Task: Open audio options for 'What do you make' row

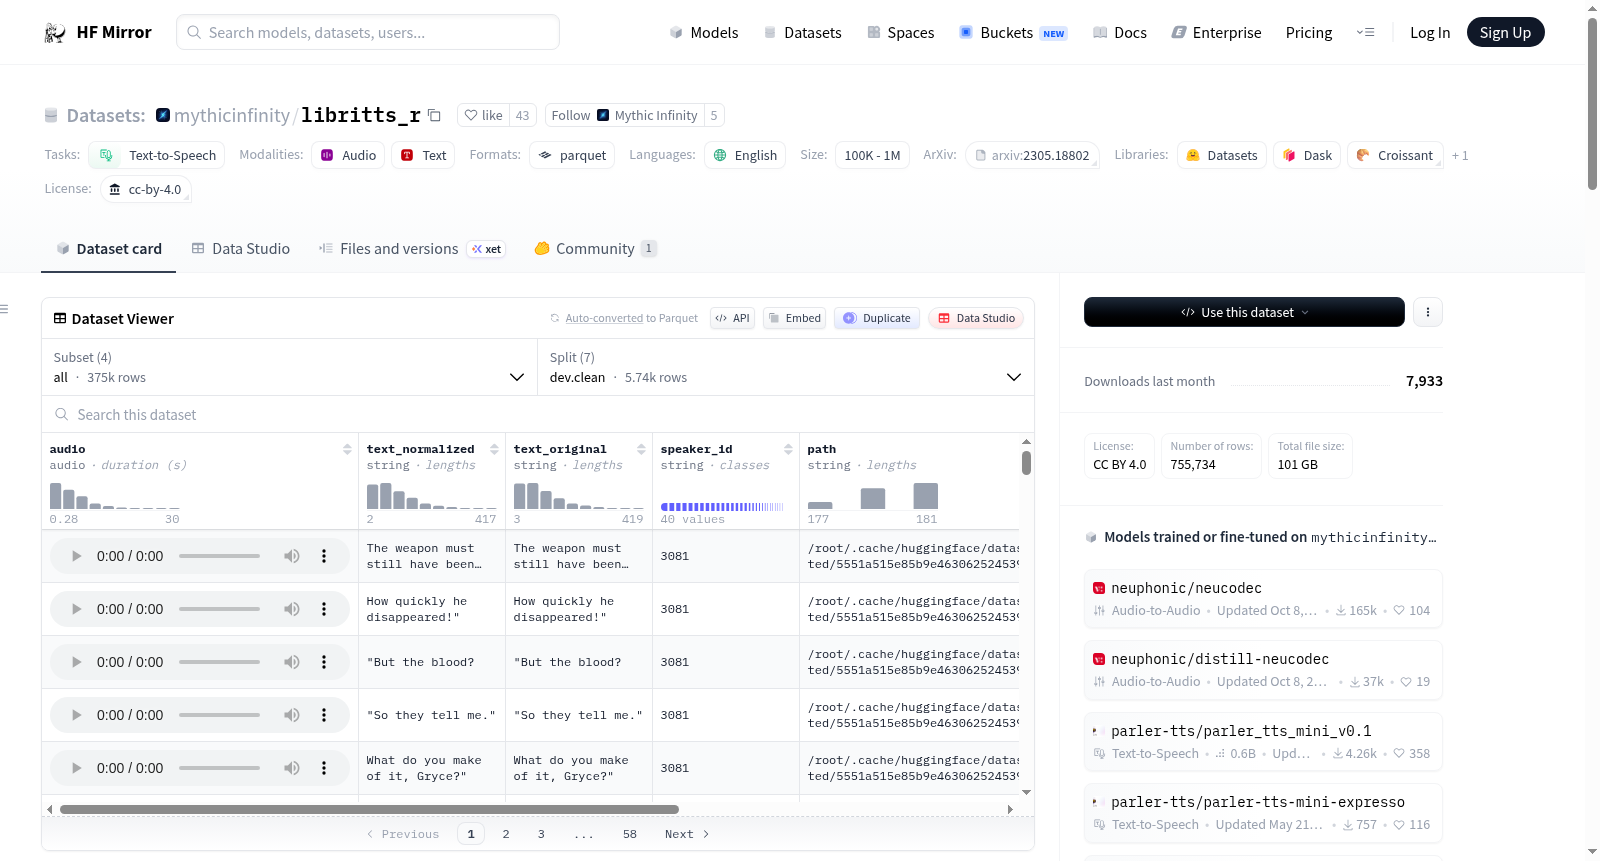Action: [324, 768]
